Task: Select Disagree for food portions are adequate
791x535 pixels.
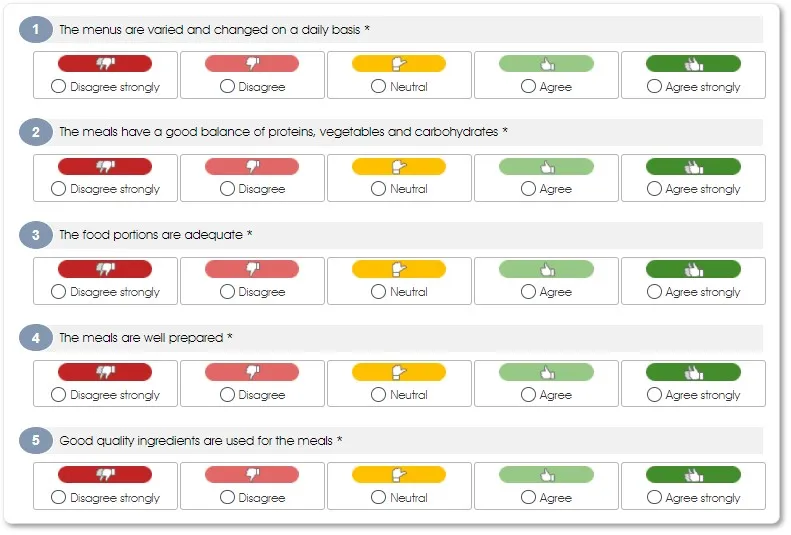Action: 227,292
